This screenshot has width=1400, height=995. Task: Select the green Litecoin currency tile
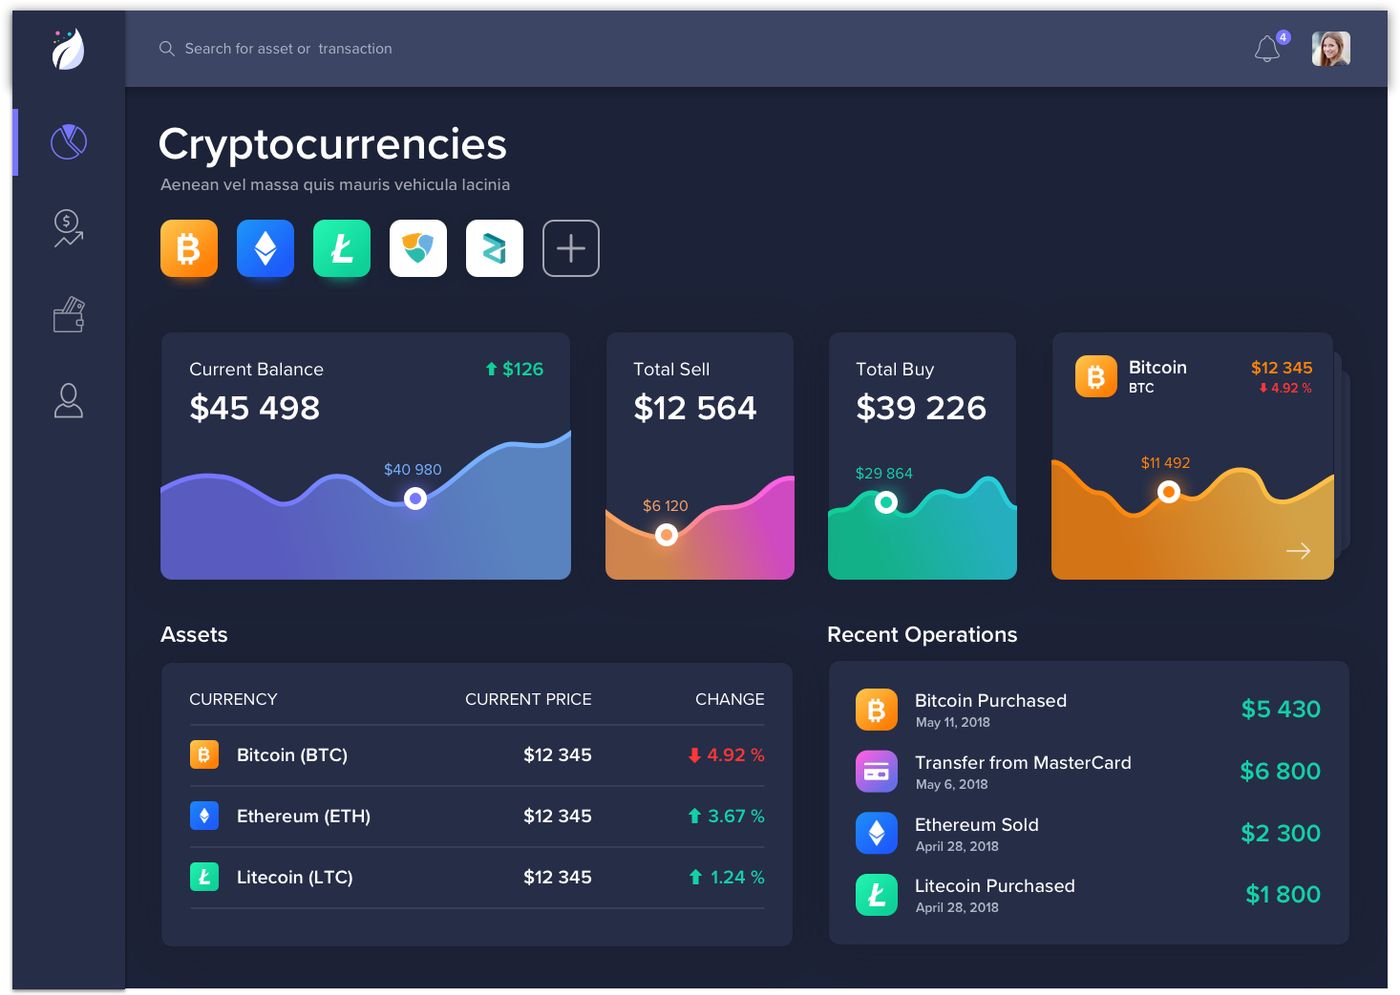(342, 248)
